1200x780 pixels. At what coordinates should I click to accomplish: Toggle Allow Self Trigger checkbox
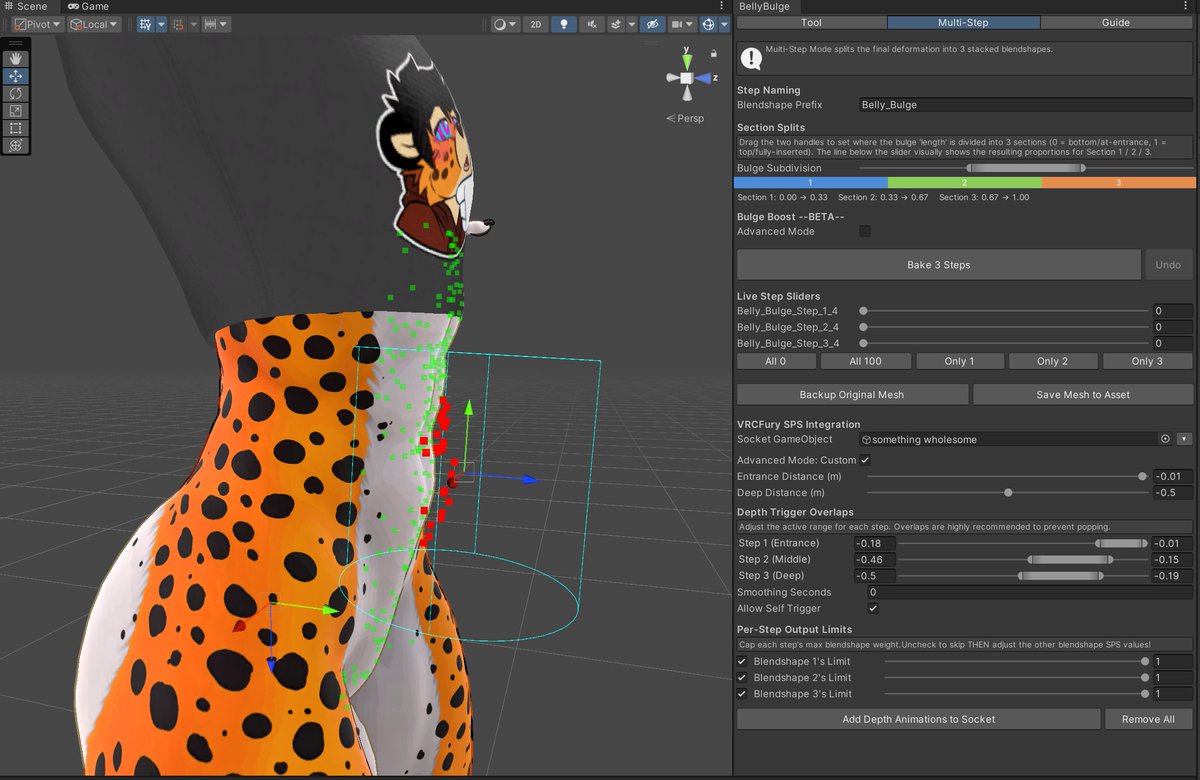(873, 608)
